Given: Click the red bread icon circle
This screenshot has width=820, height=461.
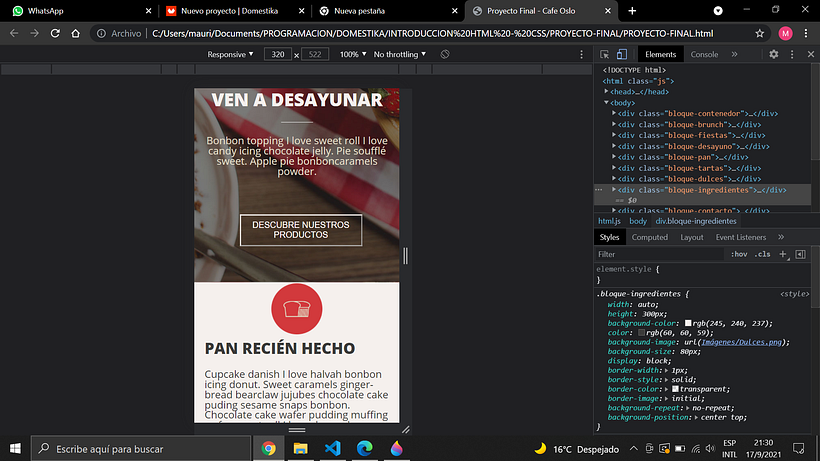Looking at the screenshot, I should point(297,309).
